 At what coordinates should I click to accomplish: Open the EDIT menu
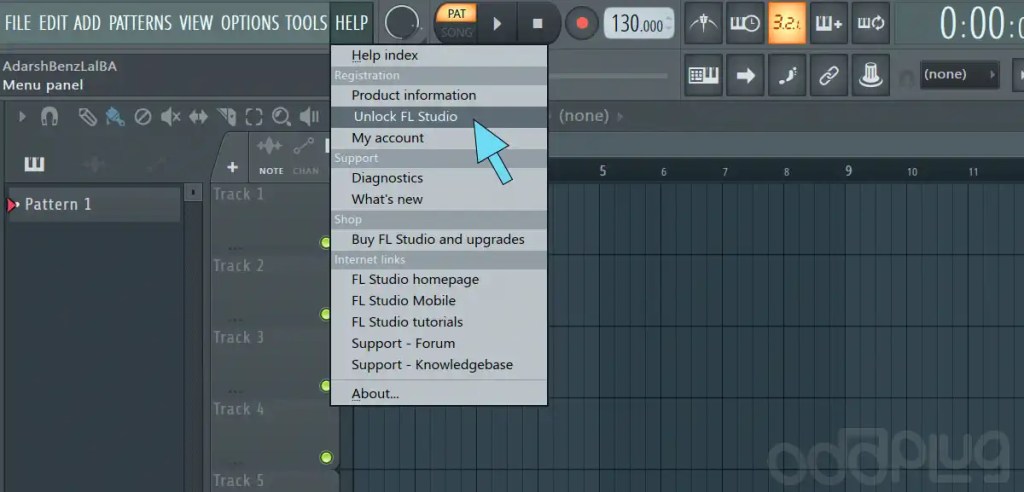(x=53, y=23)
